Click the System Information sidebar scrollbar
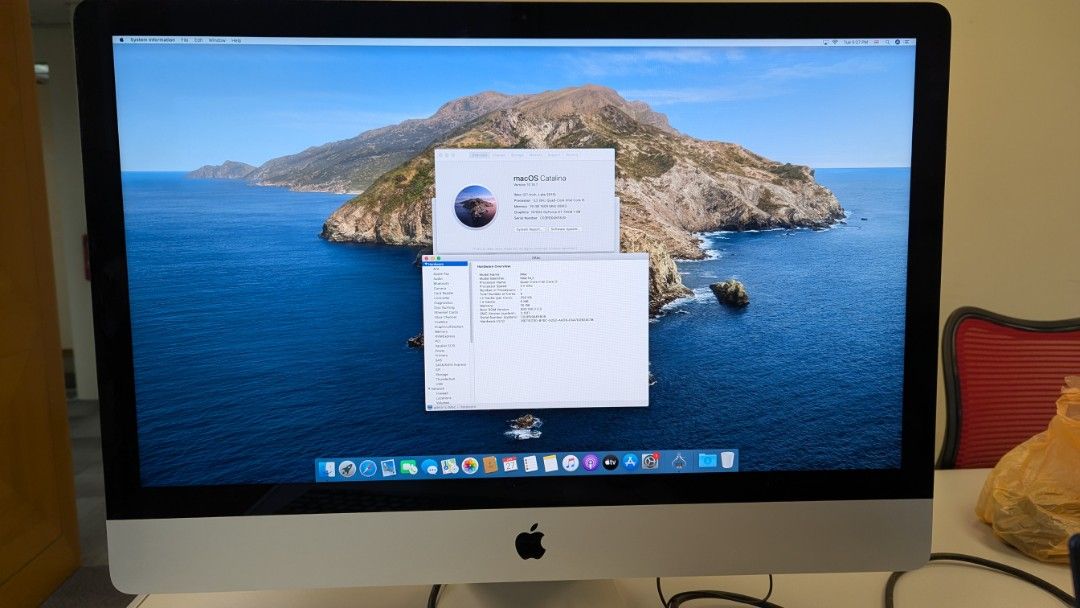The height and width of the screenshot is (608, 1080). click(x=472, y=303)
